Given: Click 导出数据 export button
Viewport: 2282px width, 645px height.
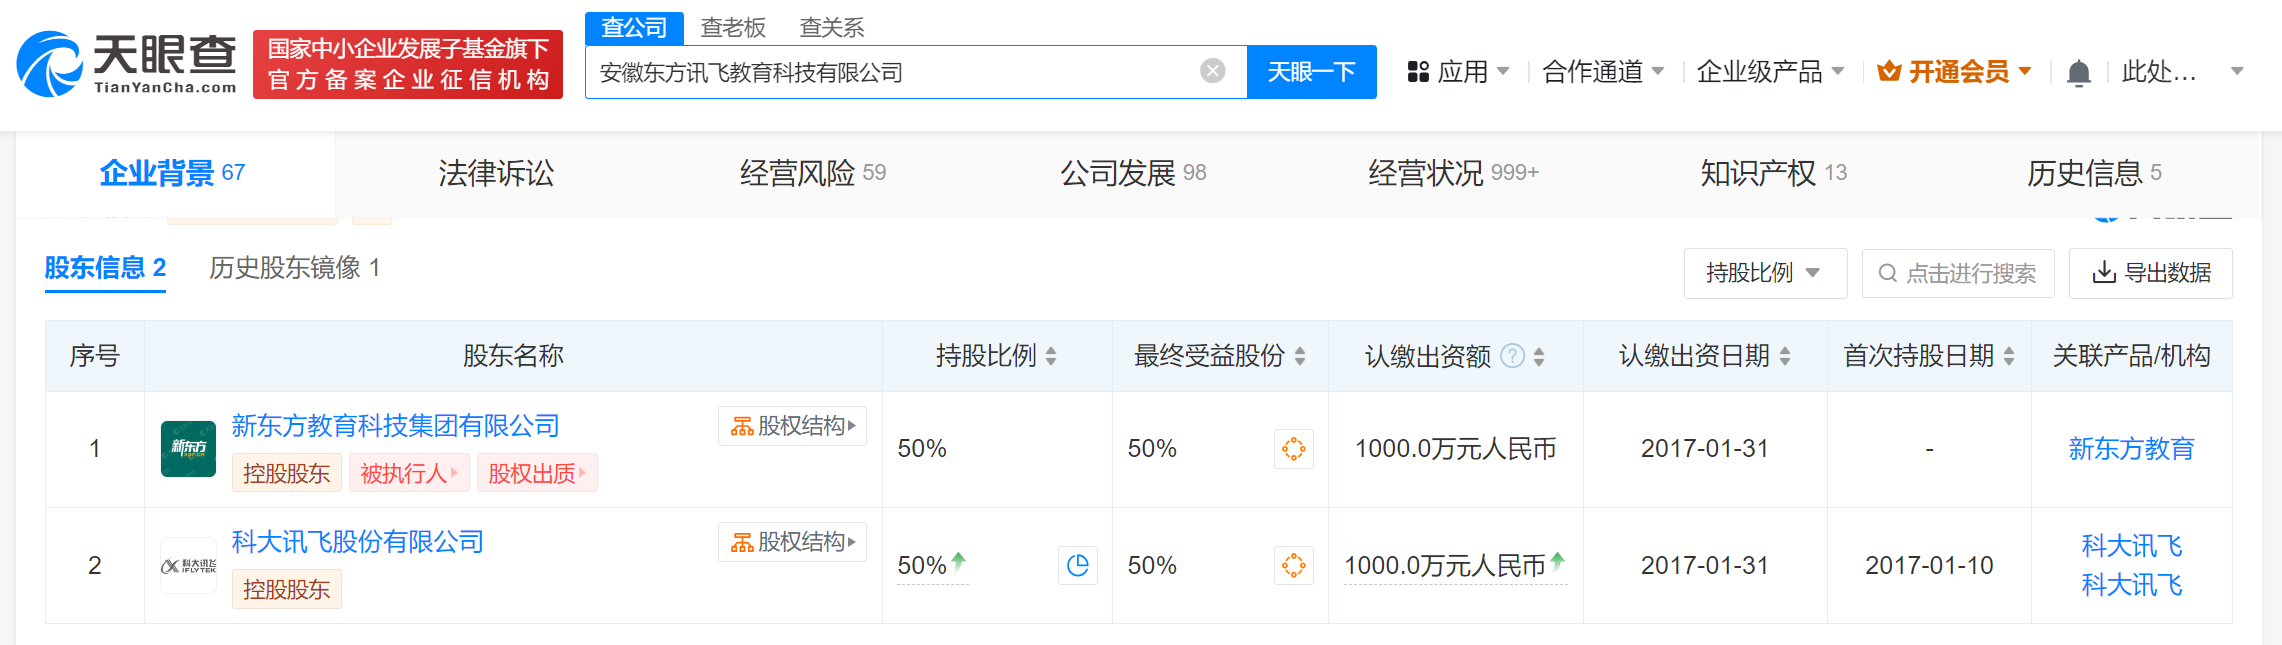Looking at the screenshot, I should (2151, 273).
